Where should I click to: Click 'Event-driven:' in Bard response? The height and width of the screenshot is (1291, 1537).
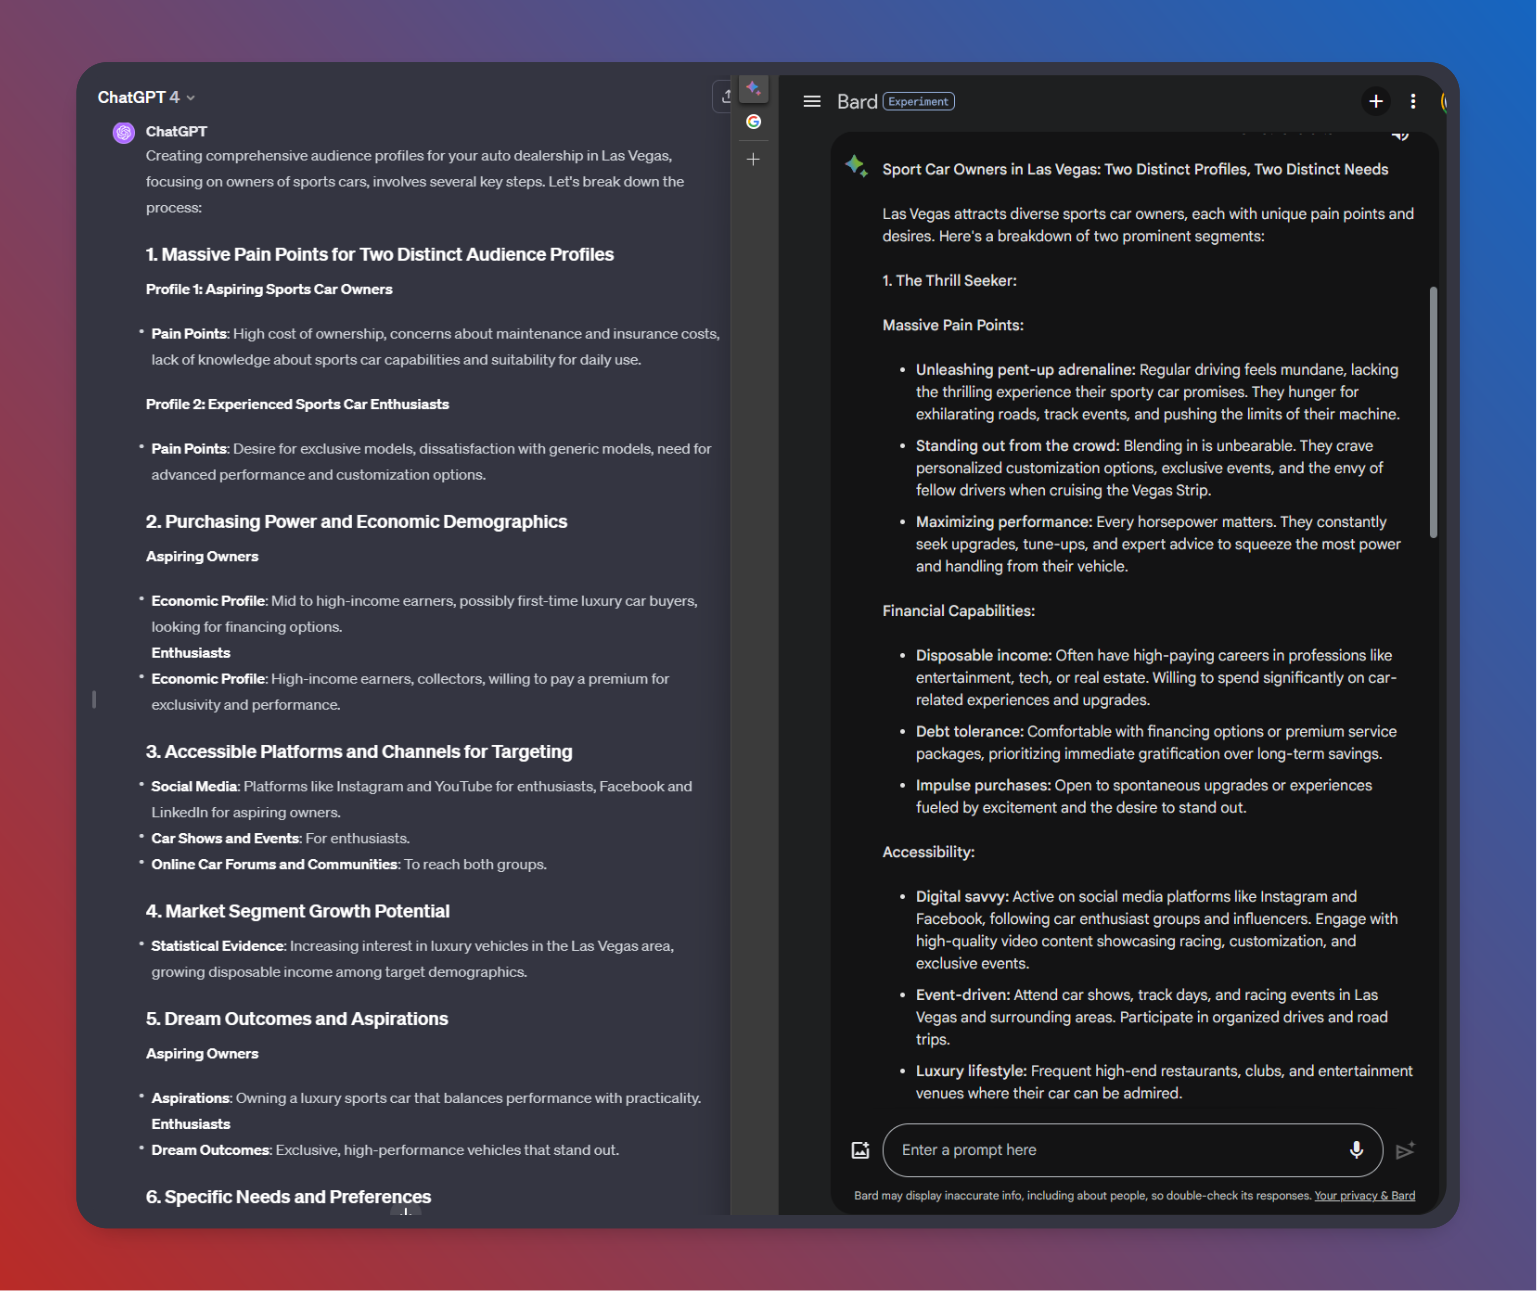click(962, 995)
